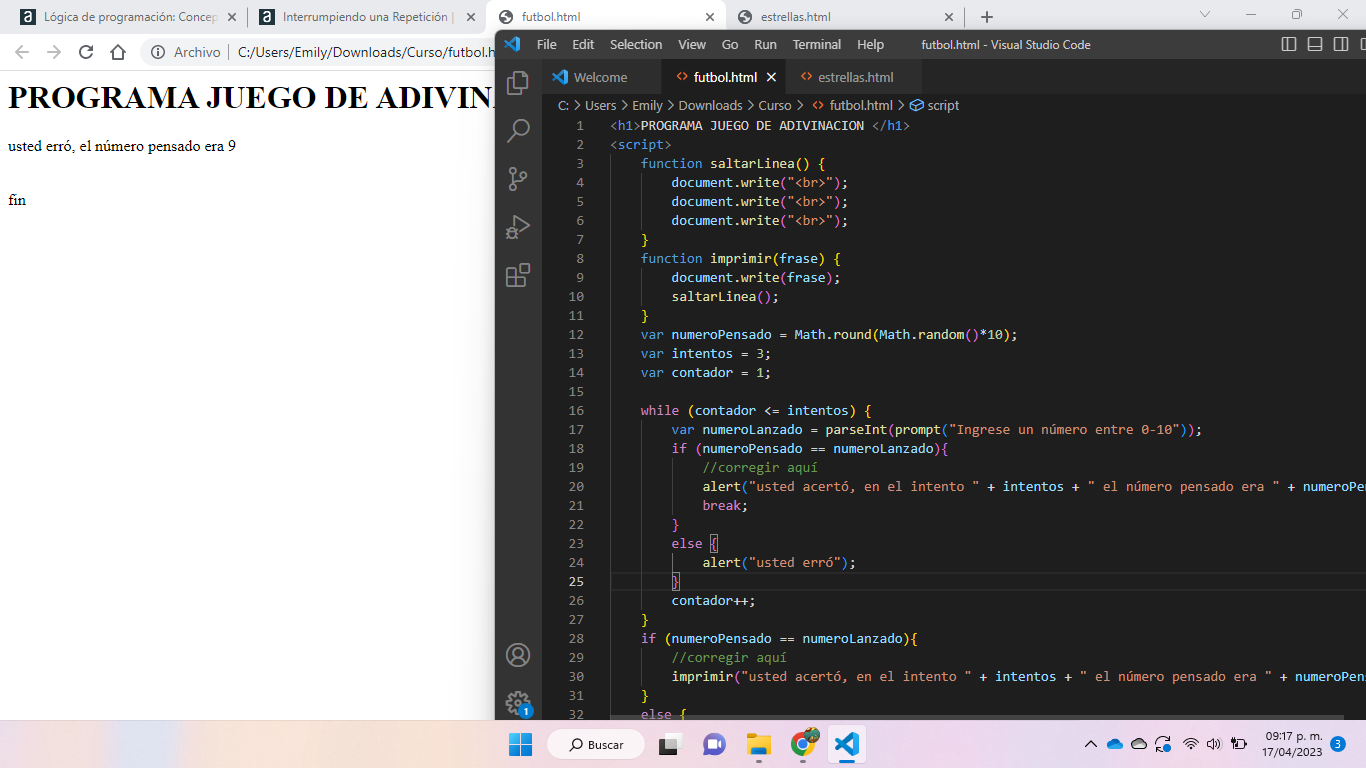The height and width of the screenshot is (768, 1366).
Task: View site information icon in address bar
Action: tap(158, 52)
